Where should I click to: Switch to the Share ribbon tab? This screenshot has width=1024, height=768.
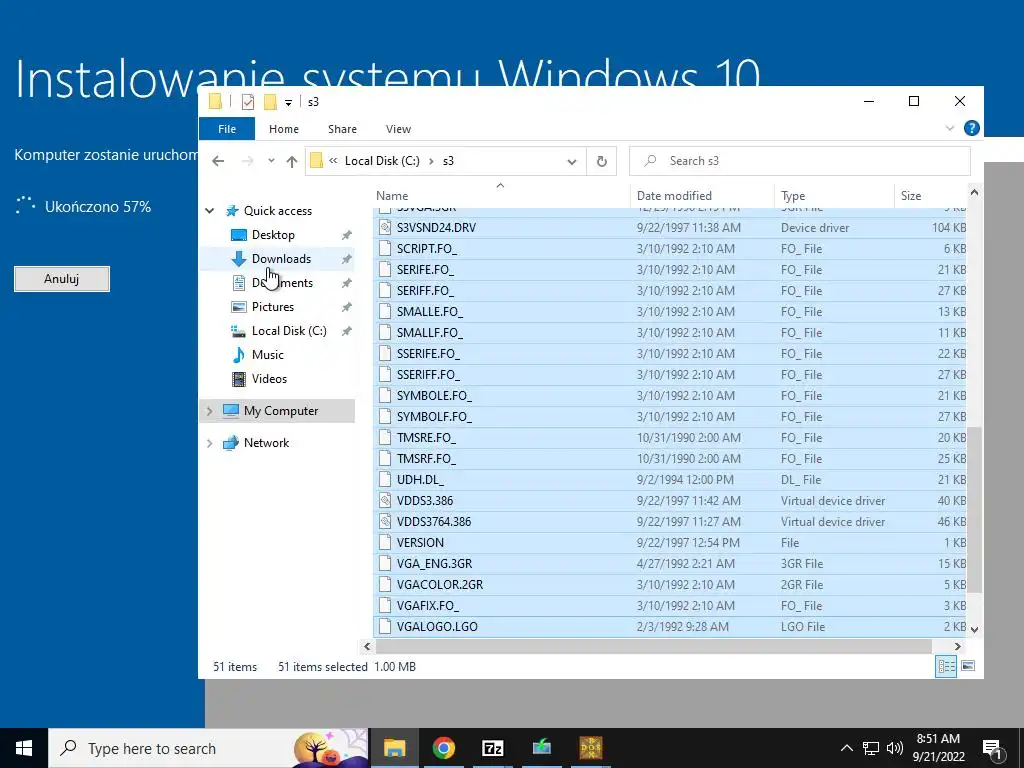[x=342, y=129]
